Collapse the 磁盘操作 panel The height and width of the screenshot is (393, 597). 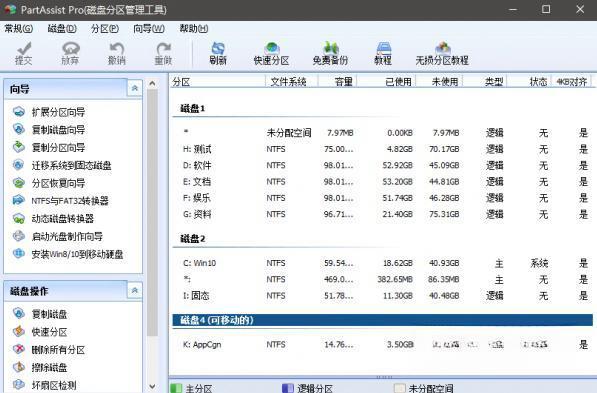[x=134, y=291]
